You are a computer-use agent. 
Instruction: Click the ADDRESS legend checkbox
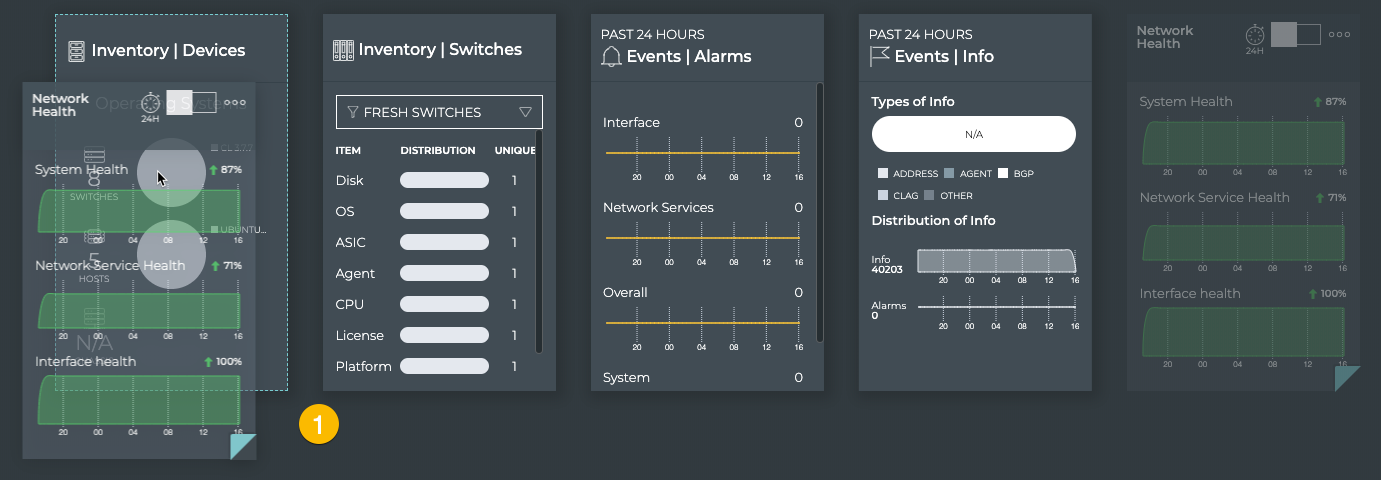[883, 173]
